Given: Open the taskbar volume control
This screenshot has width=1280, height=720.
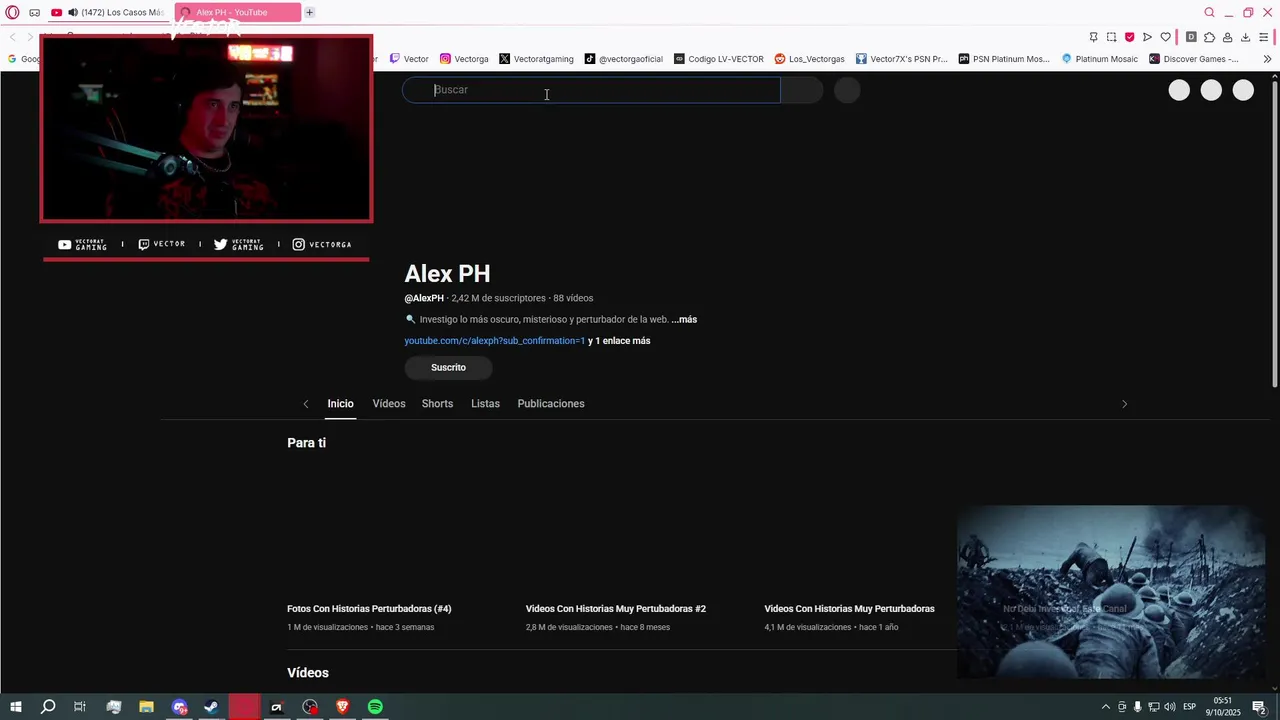Looking at the screenshot, I should 1170,707.
